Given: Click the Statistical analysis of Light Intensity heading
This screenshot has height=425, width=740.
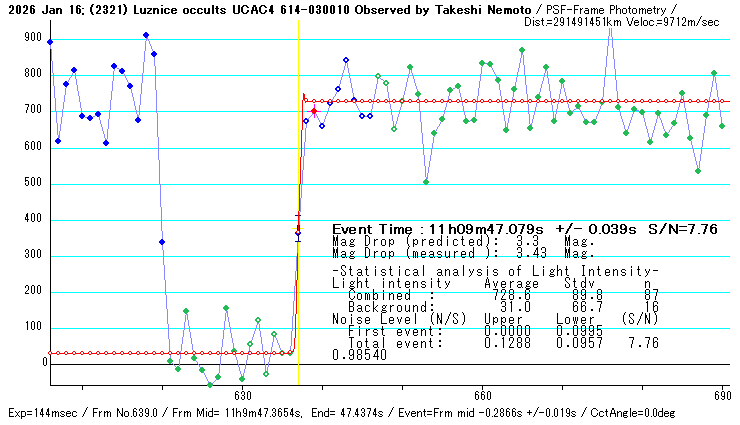Looking at the screenshot, I should [x=495, y=272].
